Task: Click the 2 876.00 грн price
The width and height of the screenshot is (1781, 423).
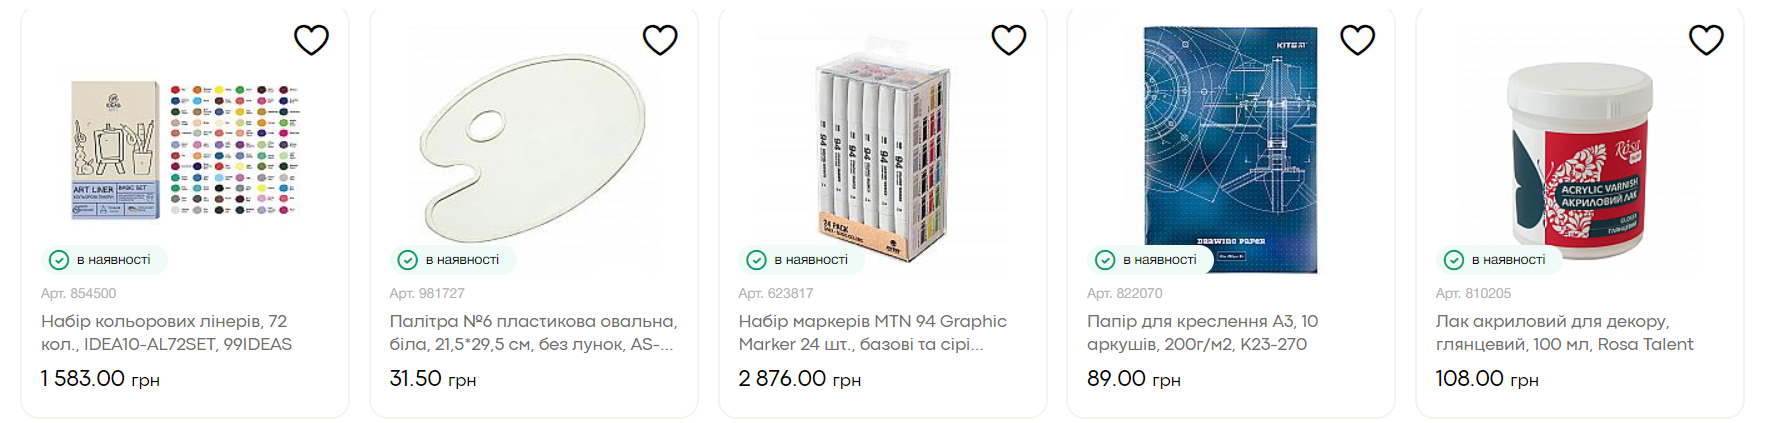Action: coord(799,379)
